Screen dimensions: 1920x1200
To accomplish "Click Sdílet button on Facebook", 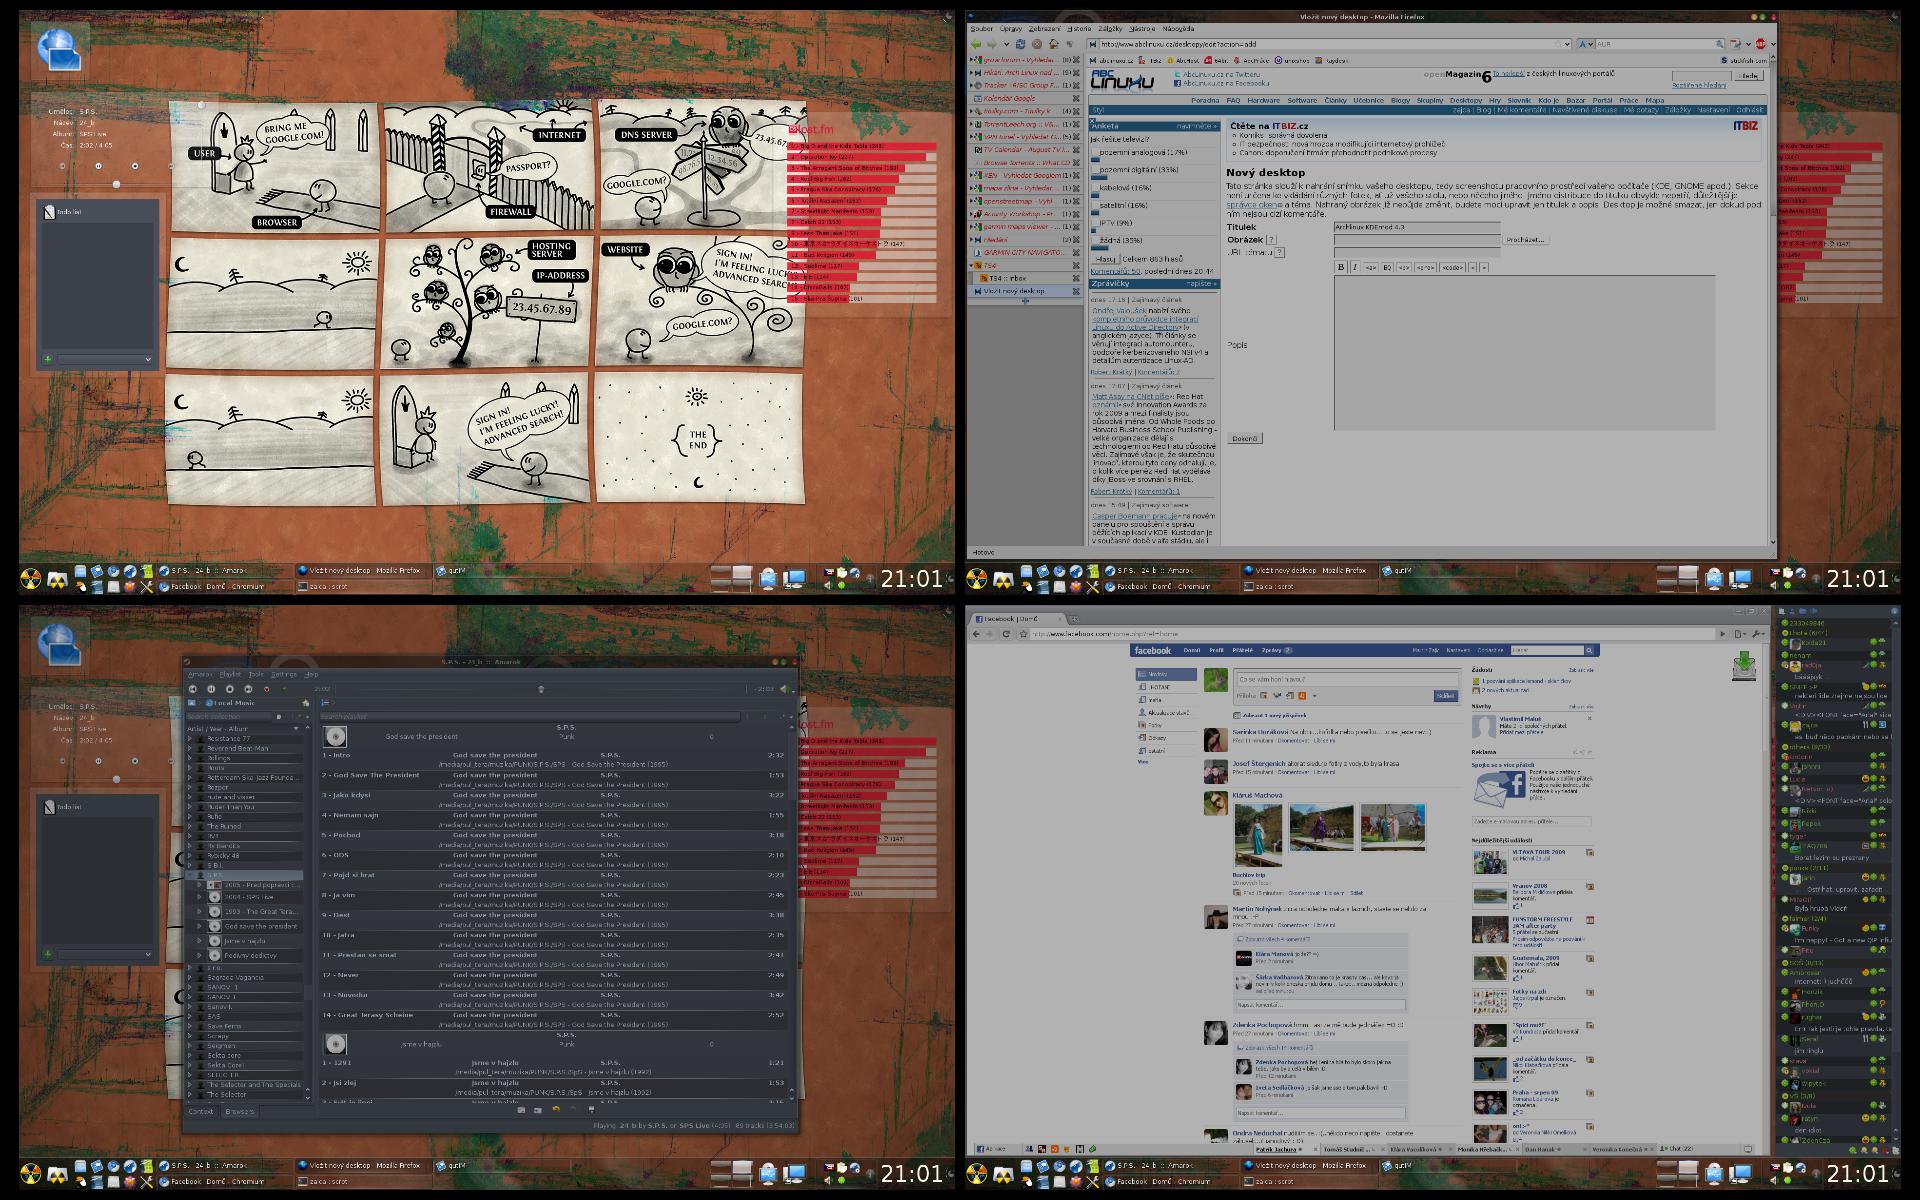I will tap(1446, 695).
